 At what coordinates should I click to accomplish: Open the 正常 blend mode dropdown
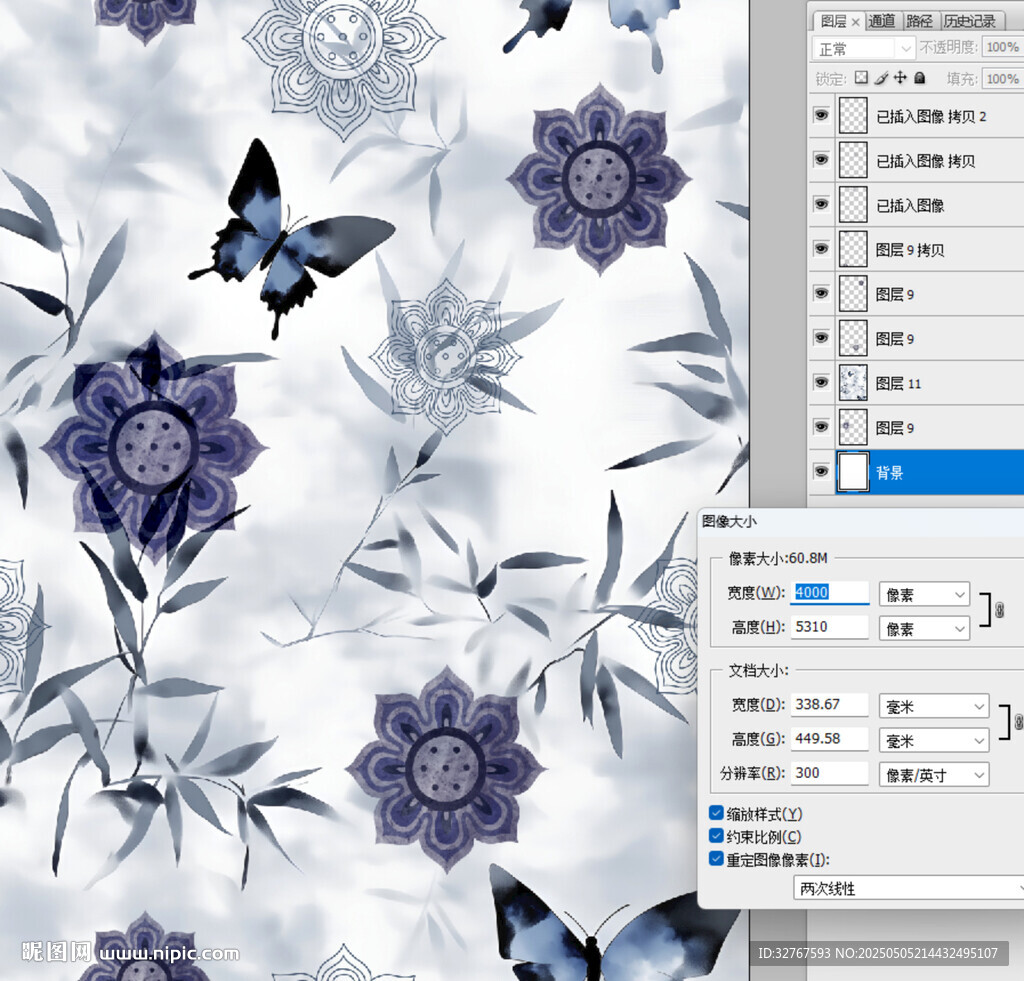[x=865, y=48]
